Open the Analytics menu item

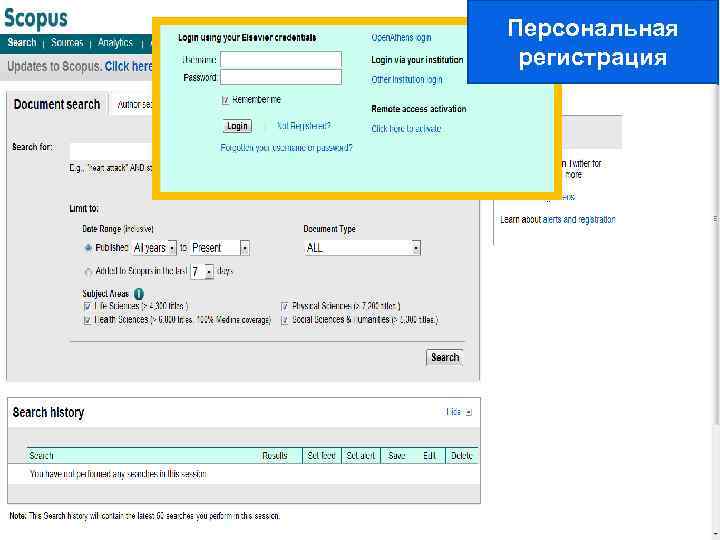(x=115, y=43)
